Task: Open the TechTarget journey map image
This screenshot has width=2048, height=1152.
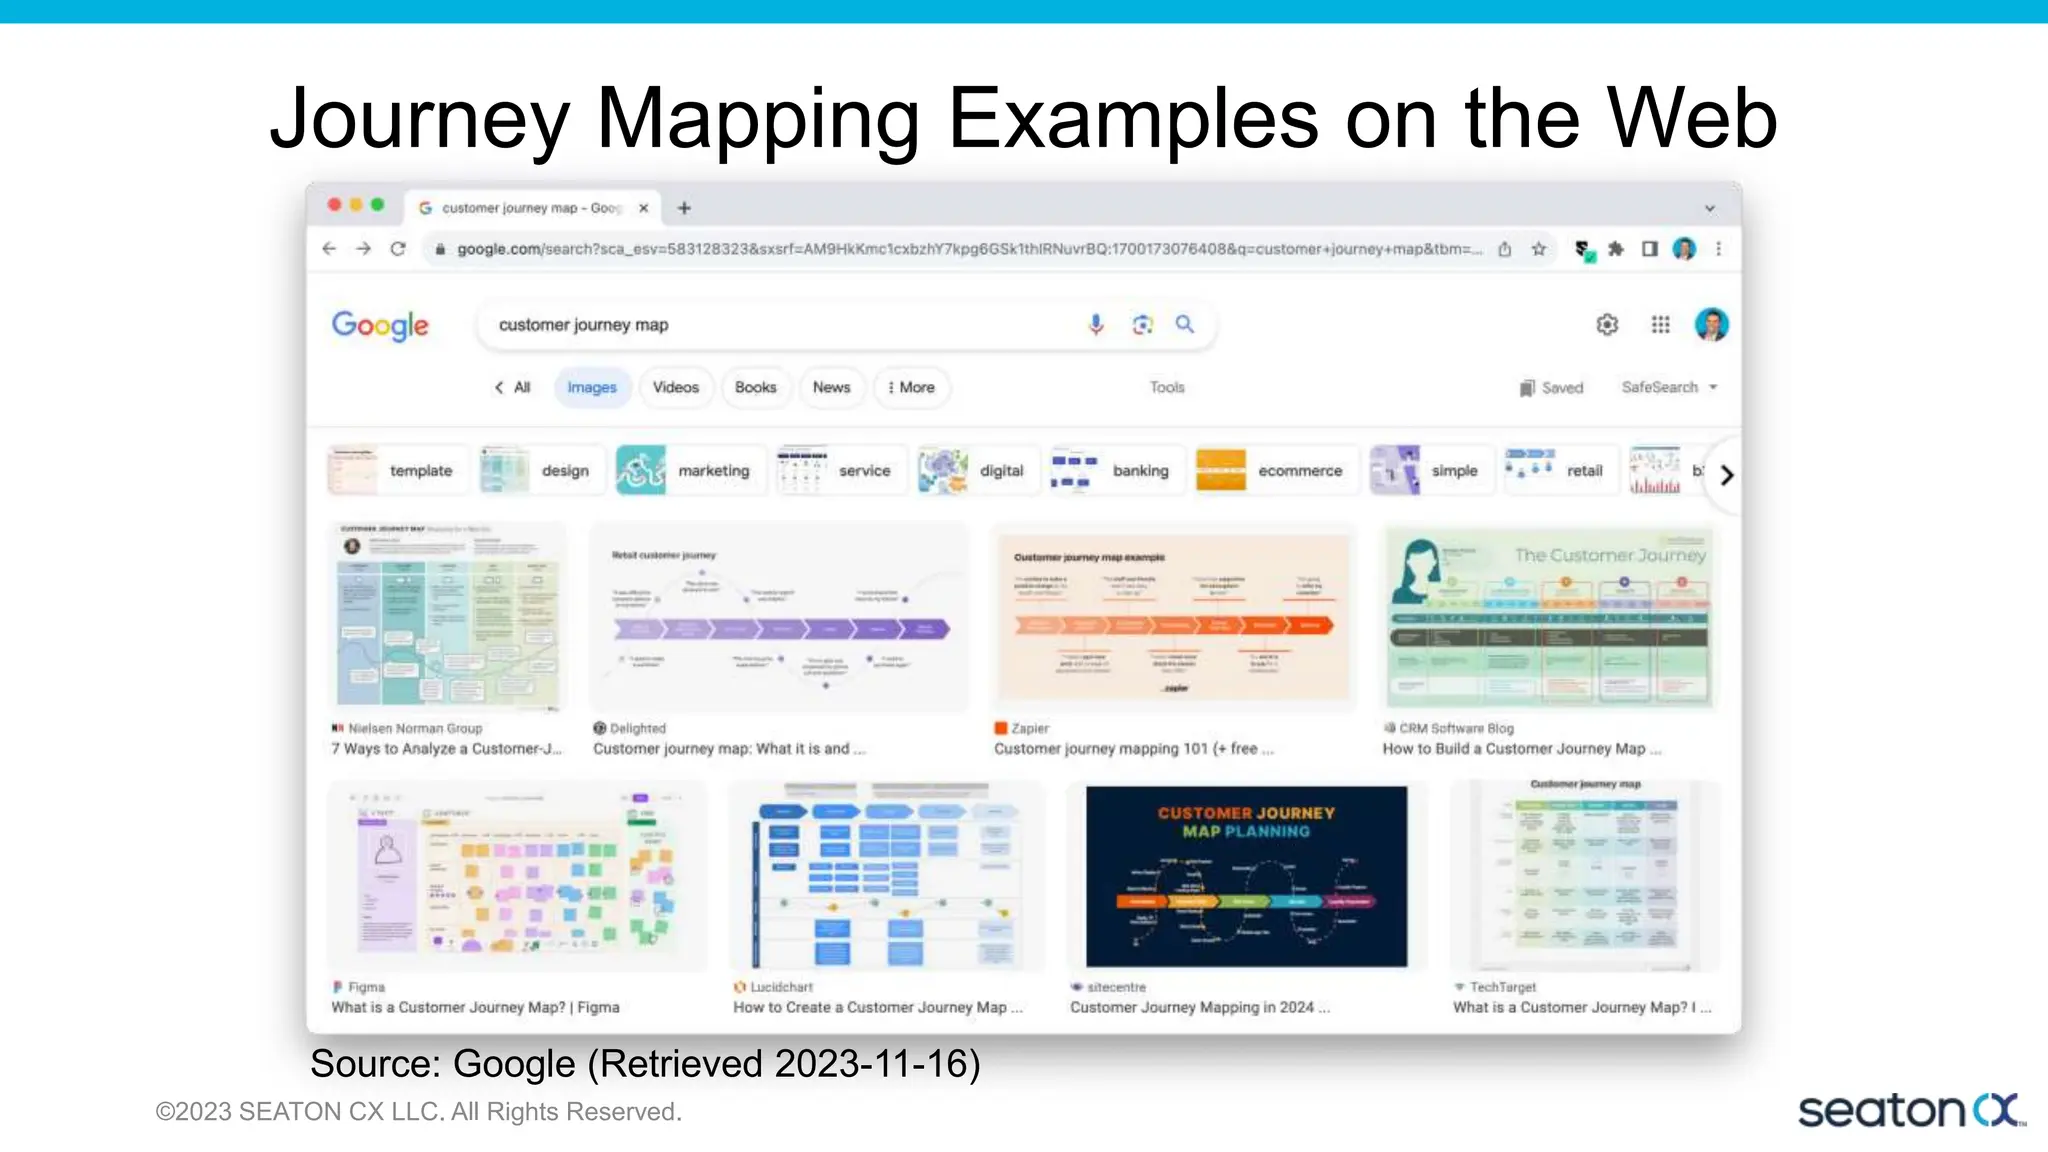Action: point(1585,876)
